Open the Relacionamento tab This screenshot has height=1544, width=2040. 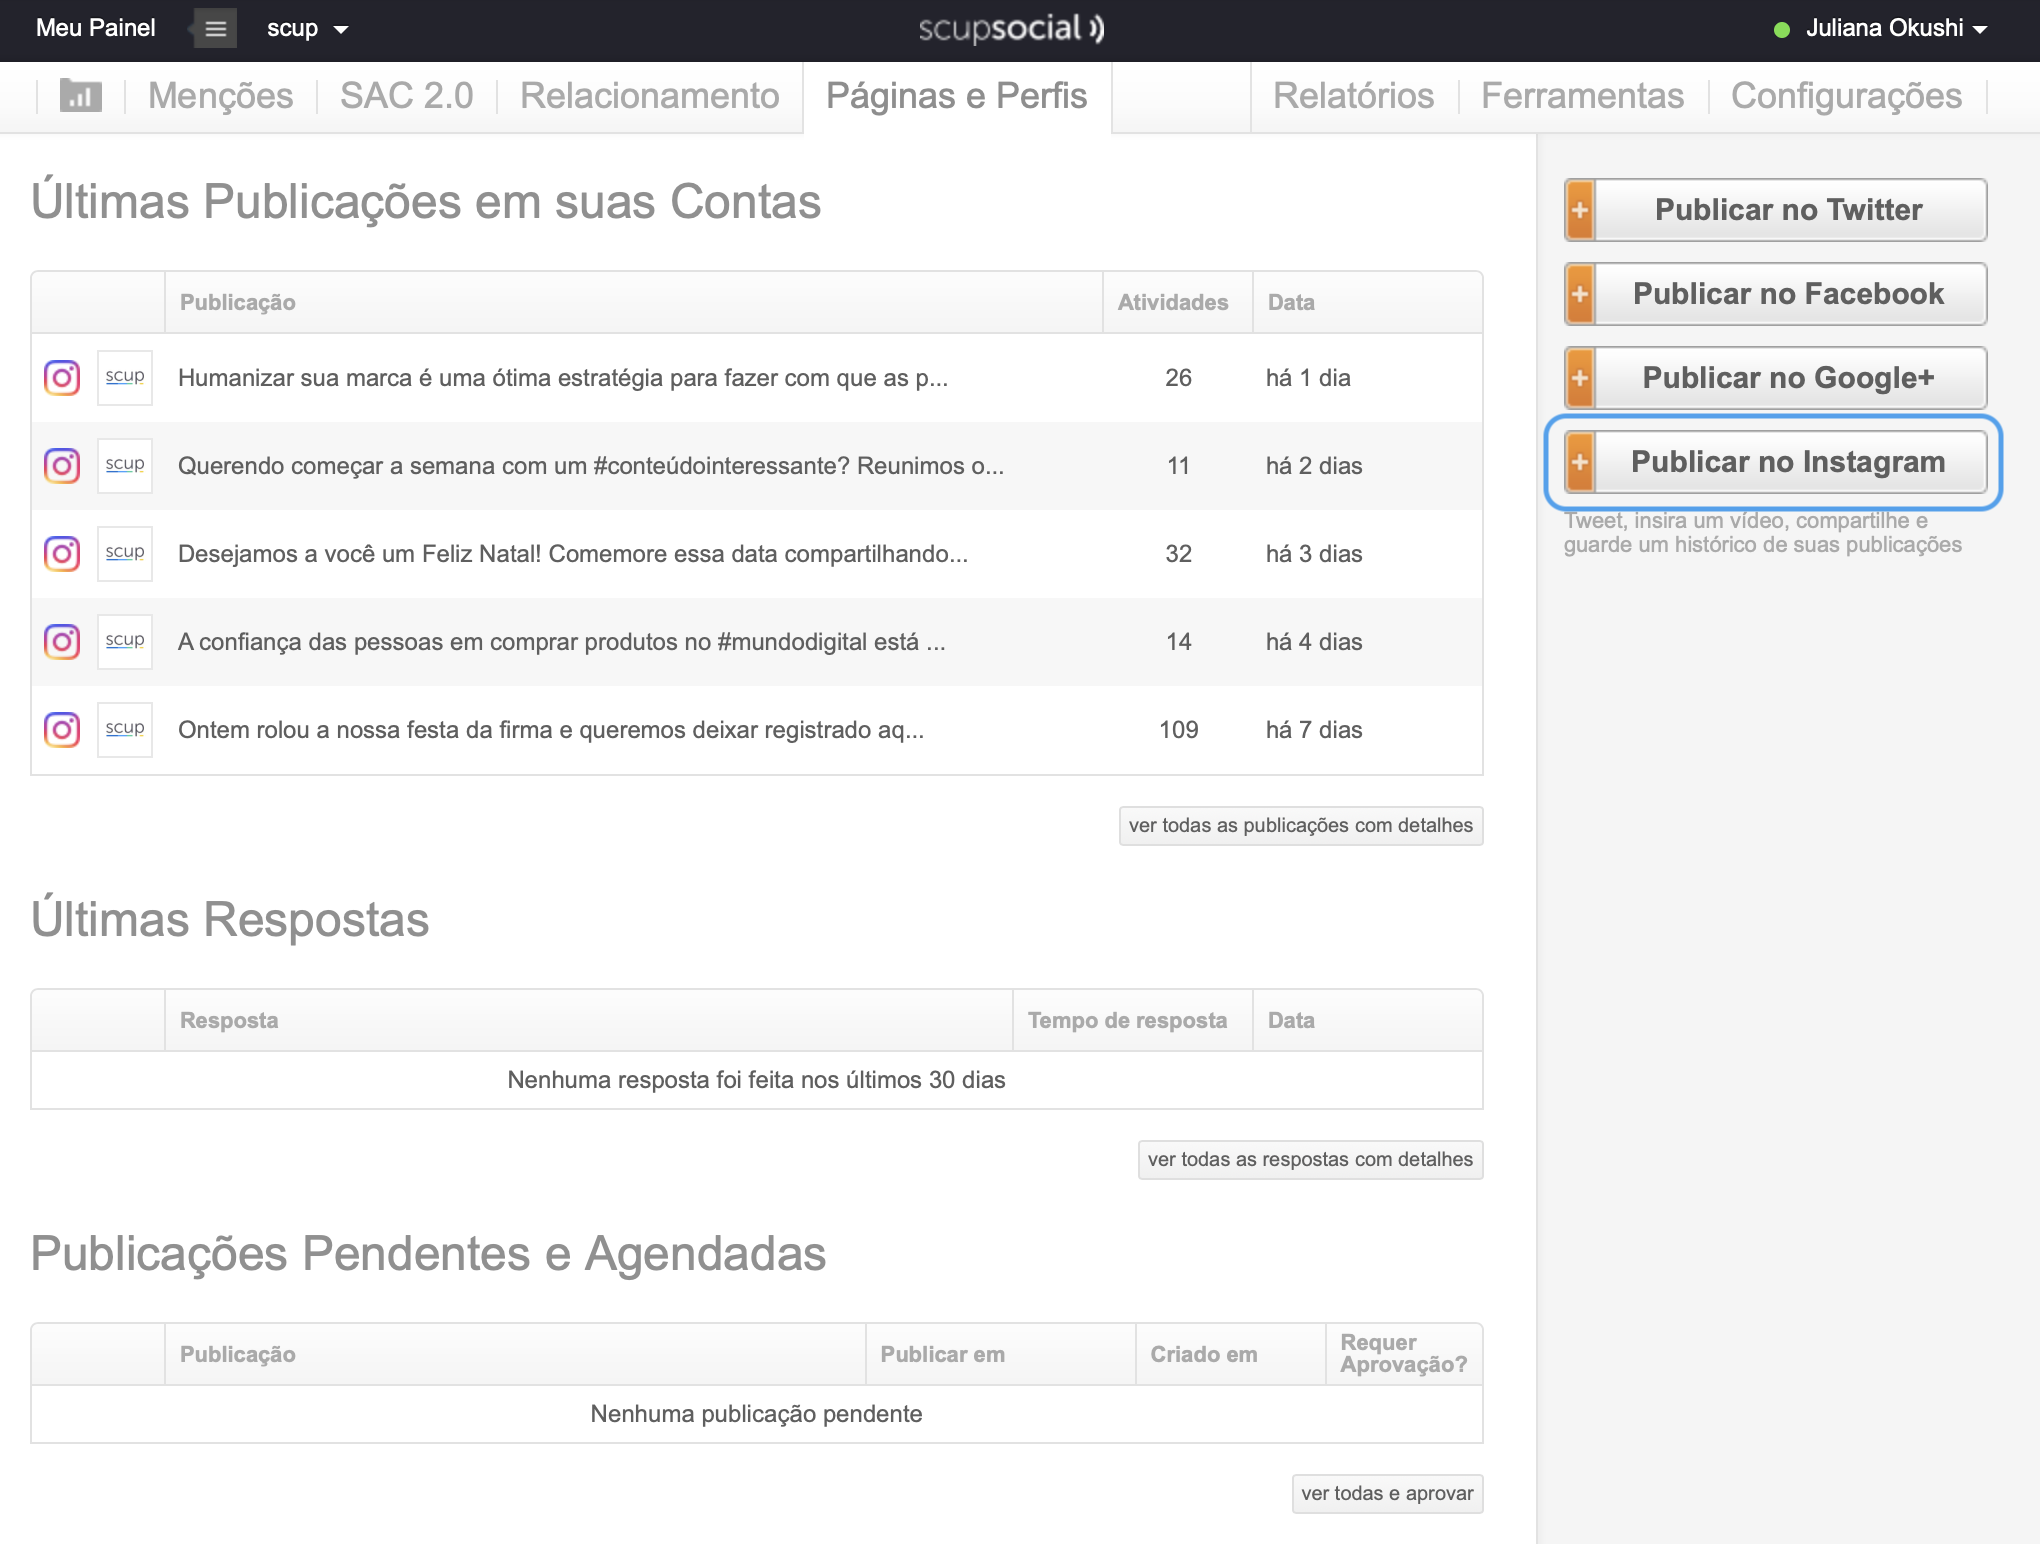[x=649, y=96]
